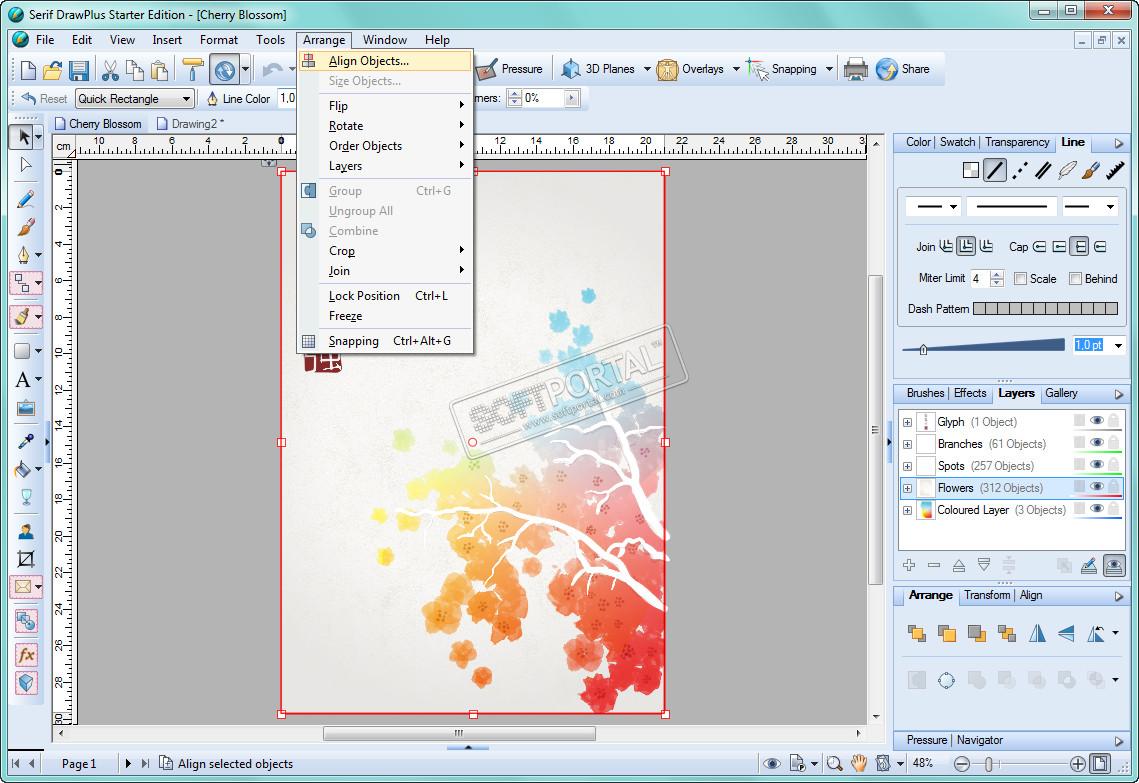This screenshot has width=1139, height=783.
Task: Add a new layer with plus icon
Action: point(909,565)
